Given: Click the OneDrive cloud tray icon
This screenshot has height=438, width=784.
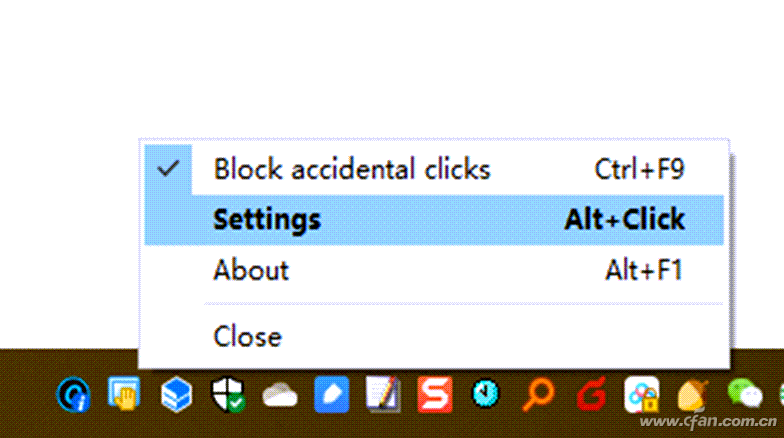Looking at the screenshot, I should [280, 395].
